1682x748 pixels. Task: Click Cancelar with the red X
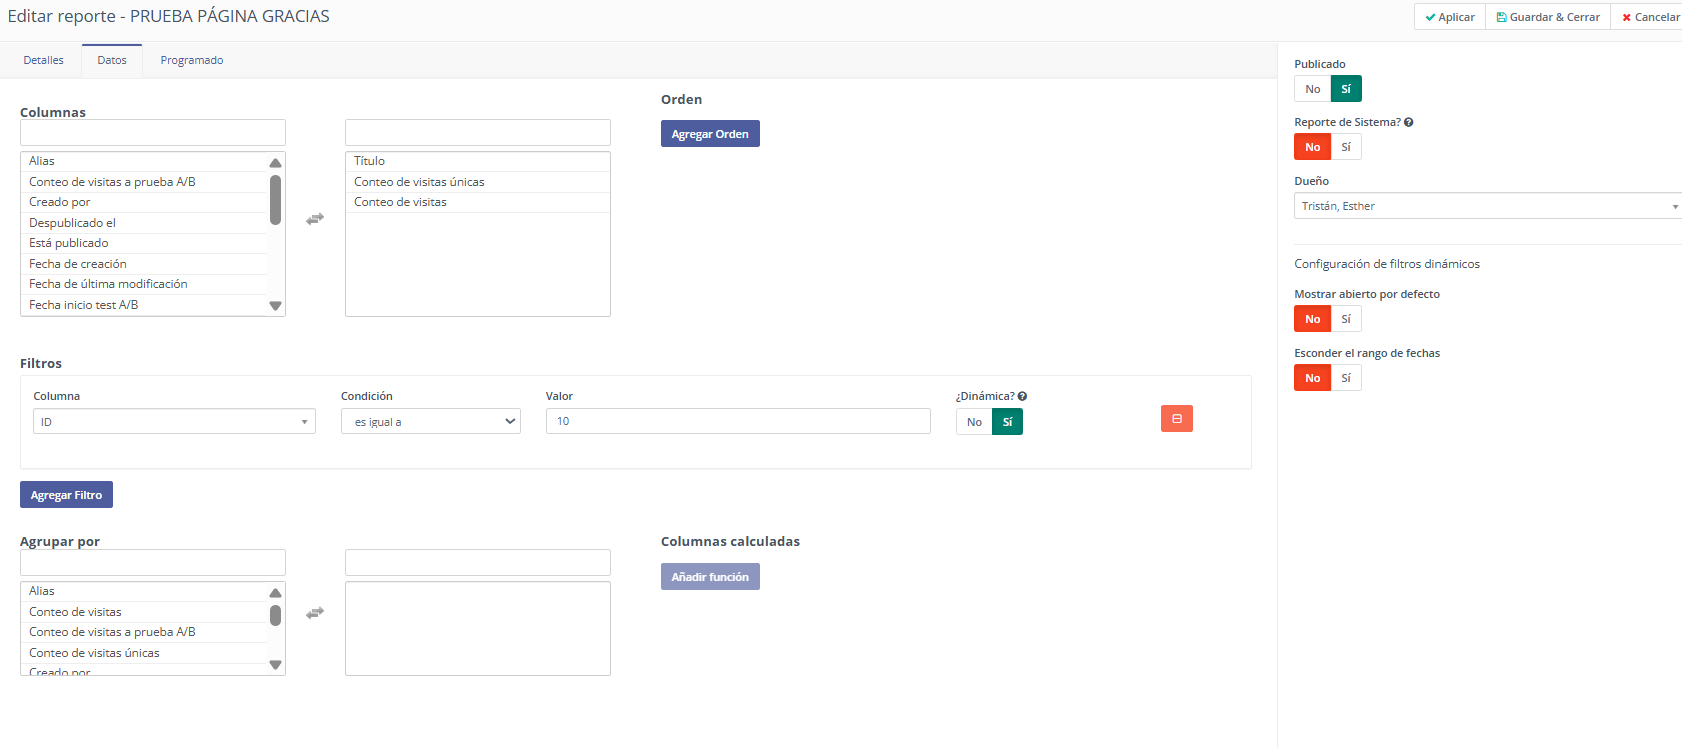click(x=1650, y=17)
